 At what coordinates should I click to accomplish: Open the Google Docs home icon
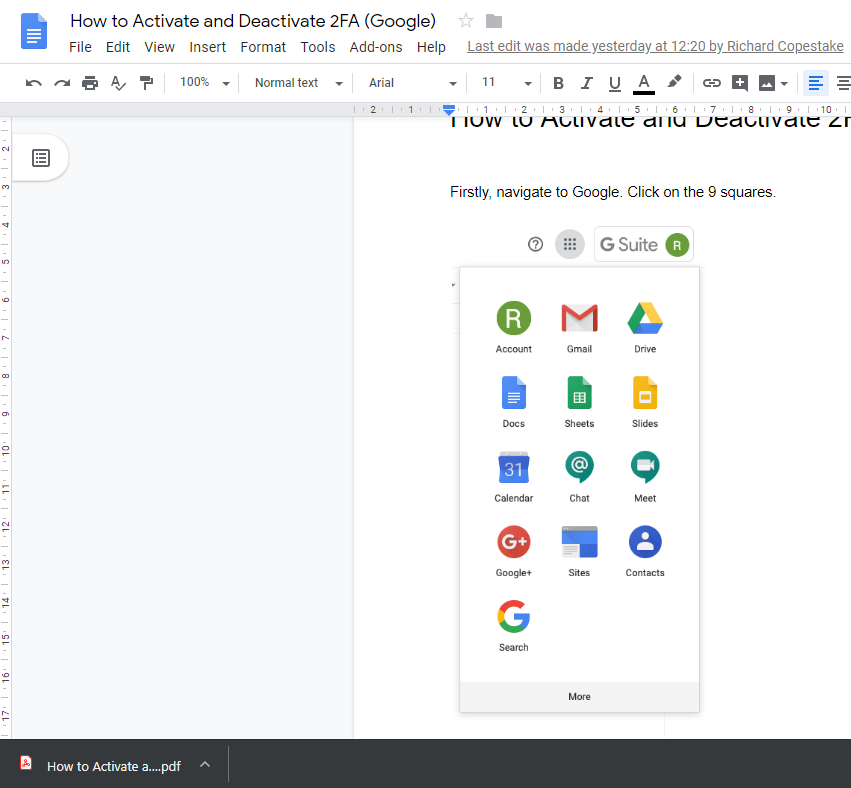34,31
